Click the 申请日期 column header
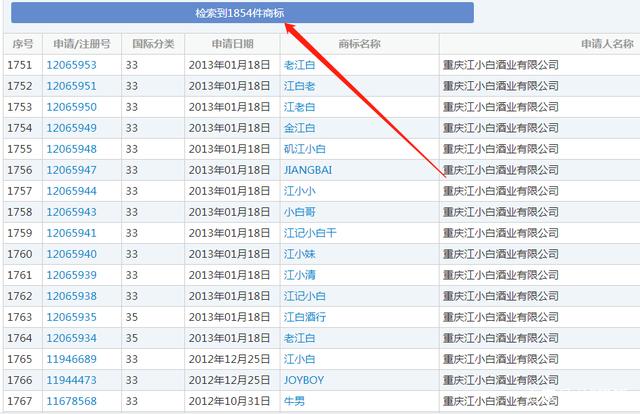640x414 pixels. click(233, 44)
